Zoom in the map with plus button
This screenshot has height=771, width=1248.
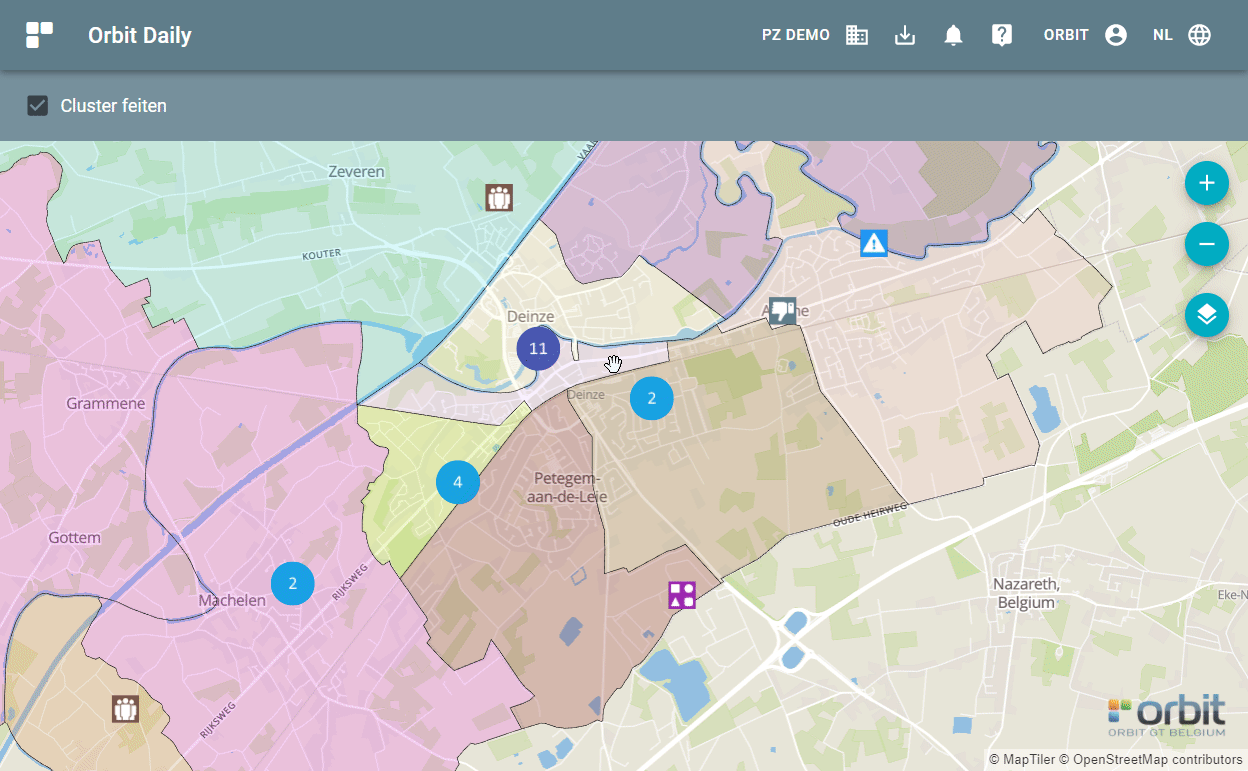pyautogui.click(x=1206, y=183)
